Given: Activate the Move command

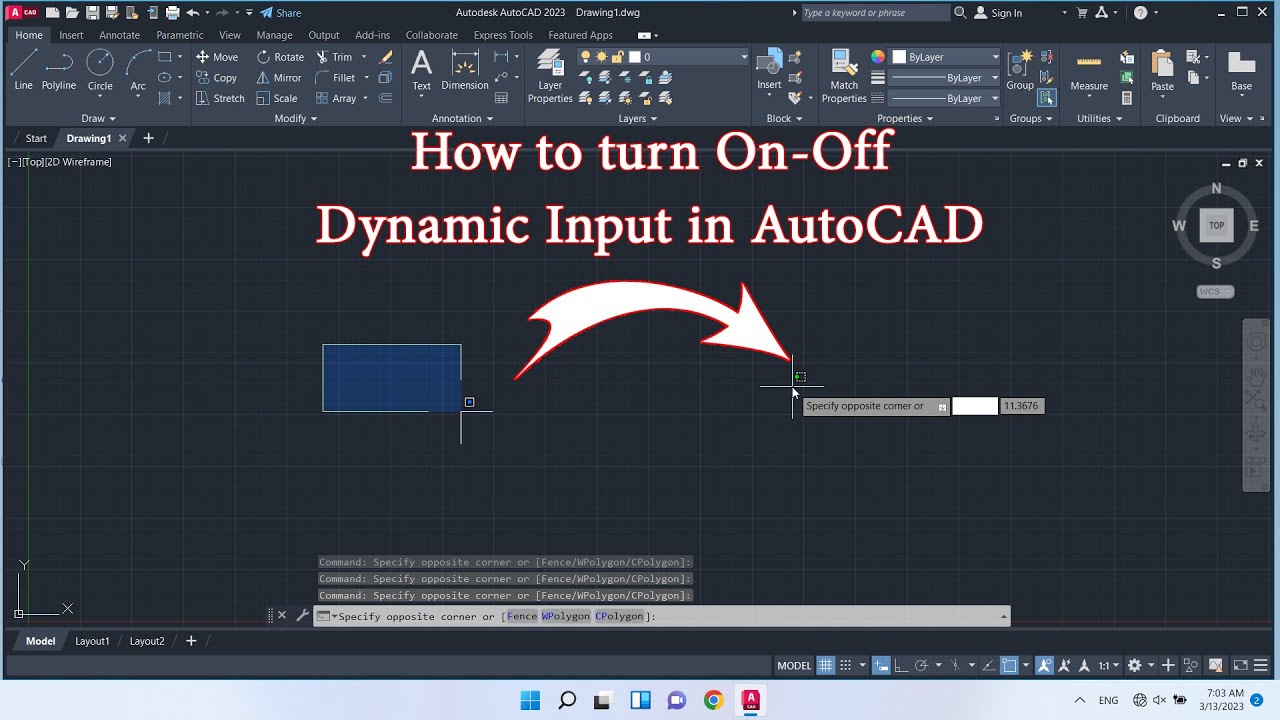Looking at the screenshot, I should (217, 57).
